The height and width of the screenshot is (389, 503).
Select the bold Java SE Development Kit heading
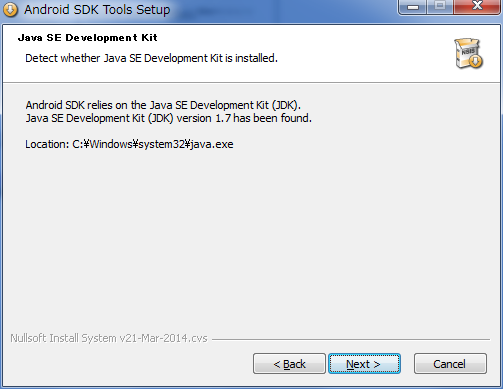coord(88,38)
